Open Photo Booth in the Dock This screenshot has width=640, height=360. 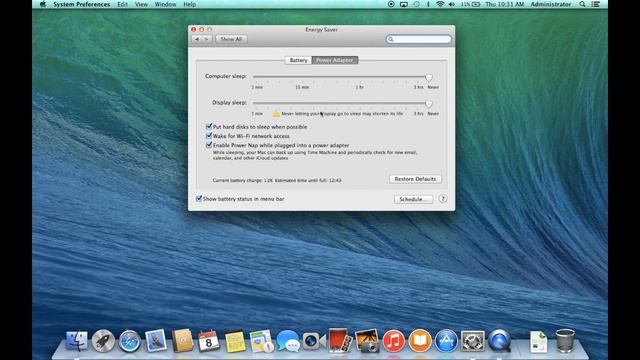tap(340, 340)
